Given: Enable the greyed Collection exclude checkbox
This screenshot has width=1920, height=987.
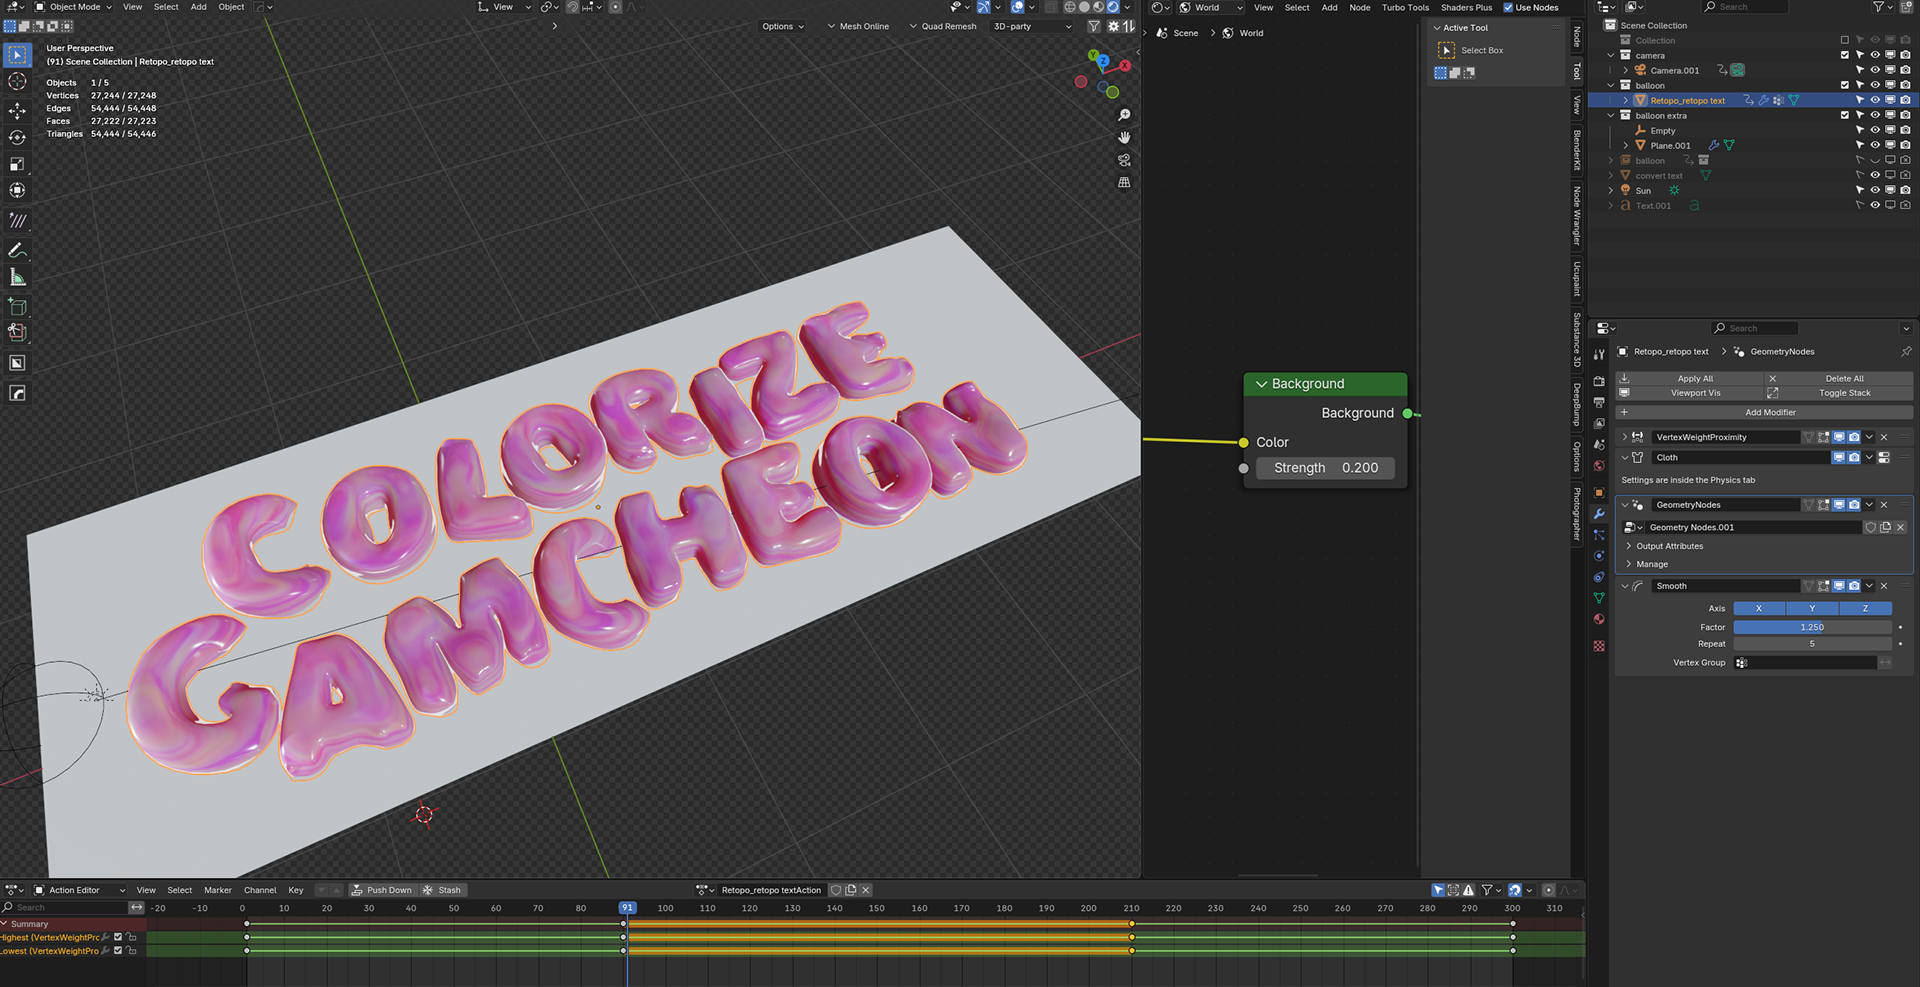Looking at the screenshot, I should (x=1845, y=40).
